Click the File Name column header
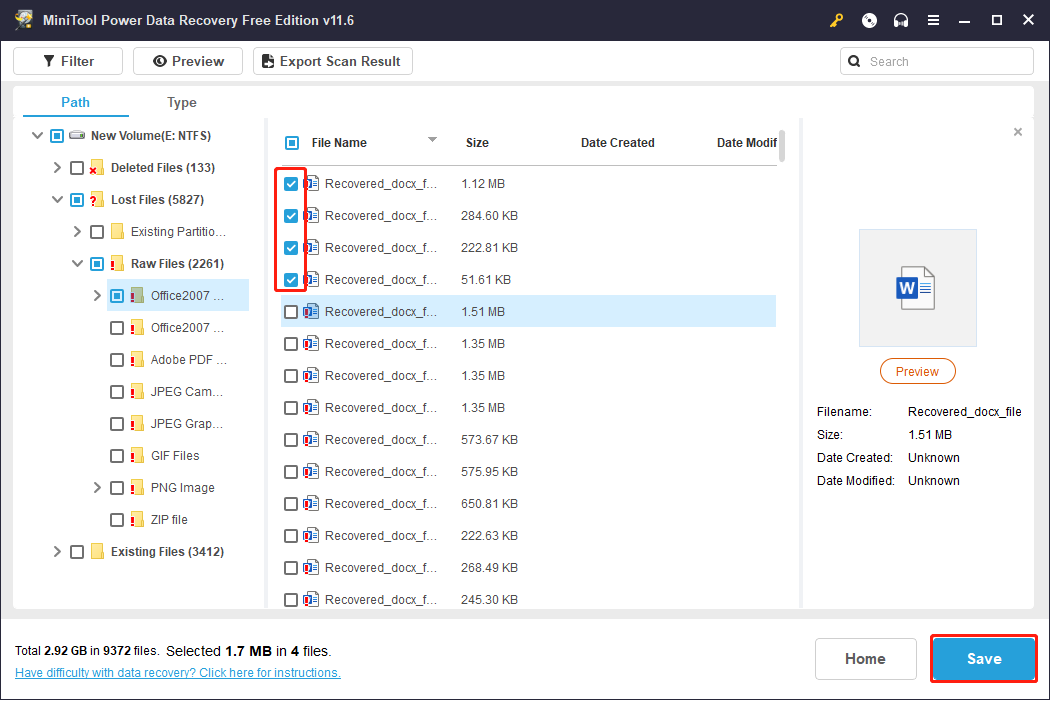 339,143
